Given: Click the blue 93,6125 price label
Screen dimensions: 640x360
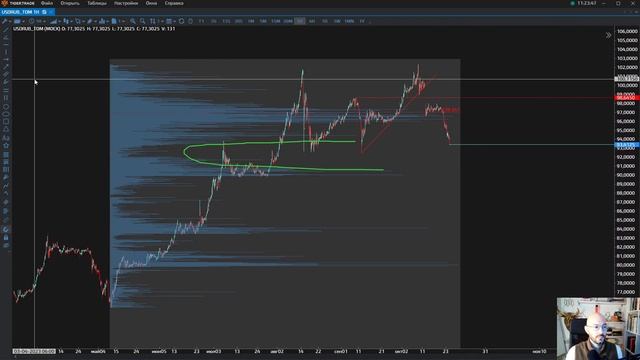Looking at the screenshot, I should 627,145.
